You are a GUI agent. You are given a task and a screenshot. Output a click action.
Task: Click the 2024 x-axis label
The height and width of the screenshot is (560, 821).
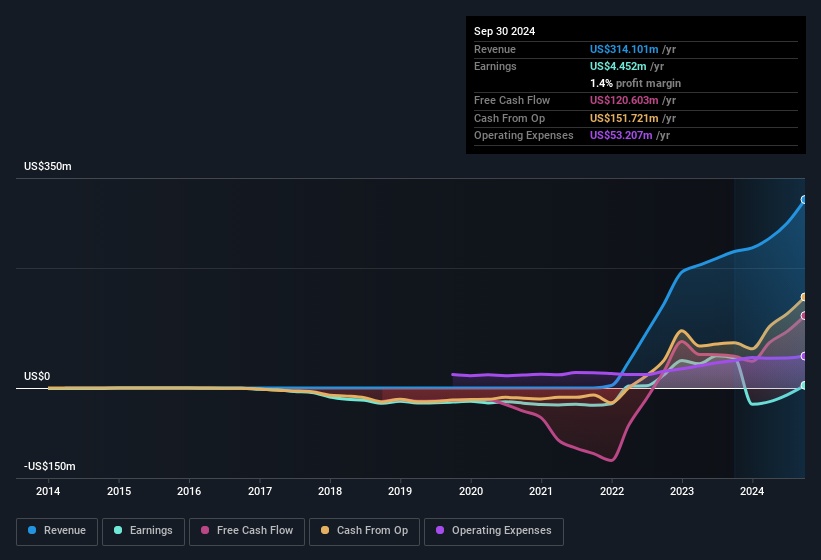pos(752,491)
